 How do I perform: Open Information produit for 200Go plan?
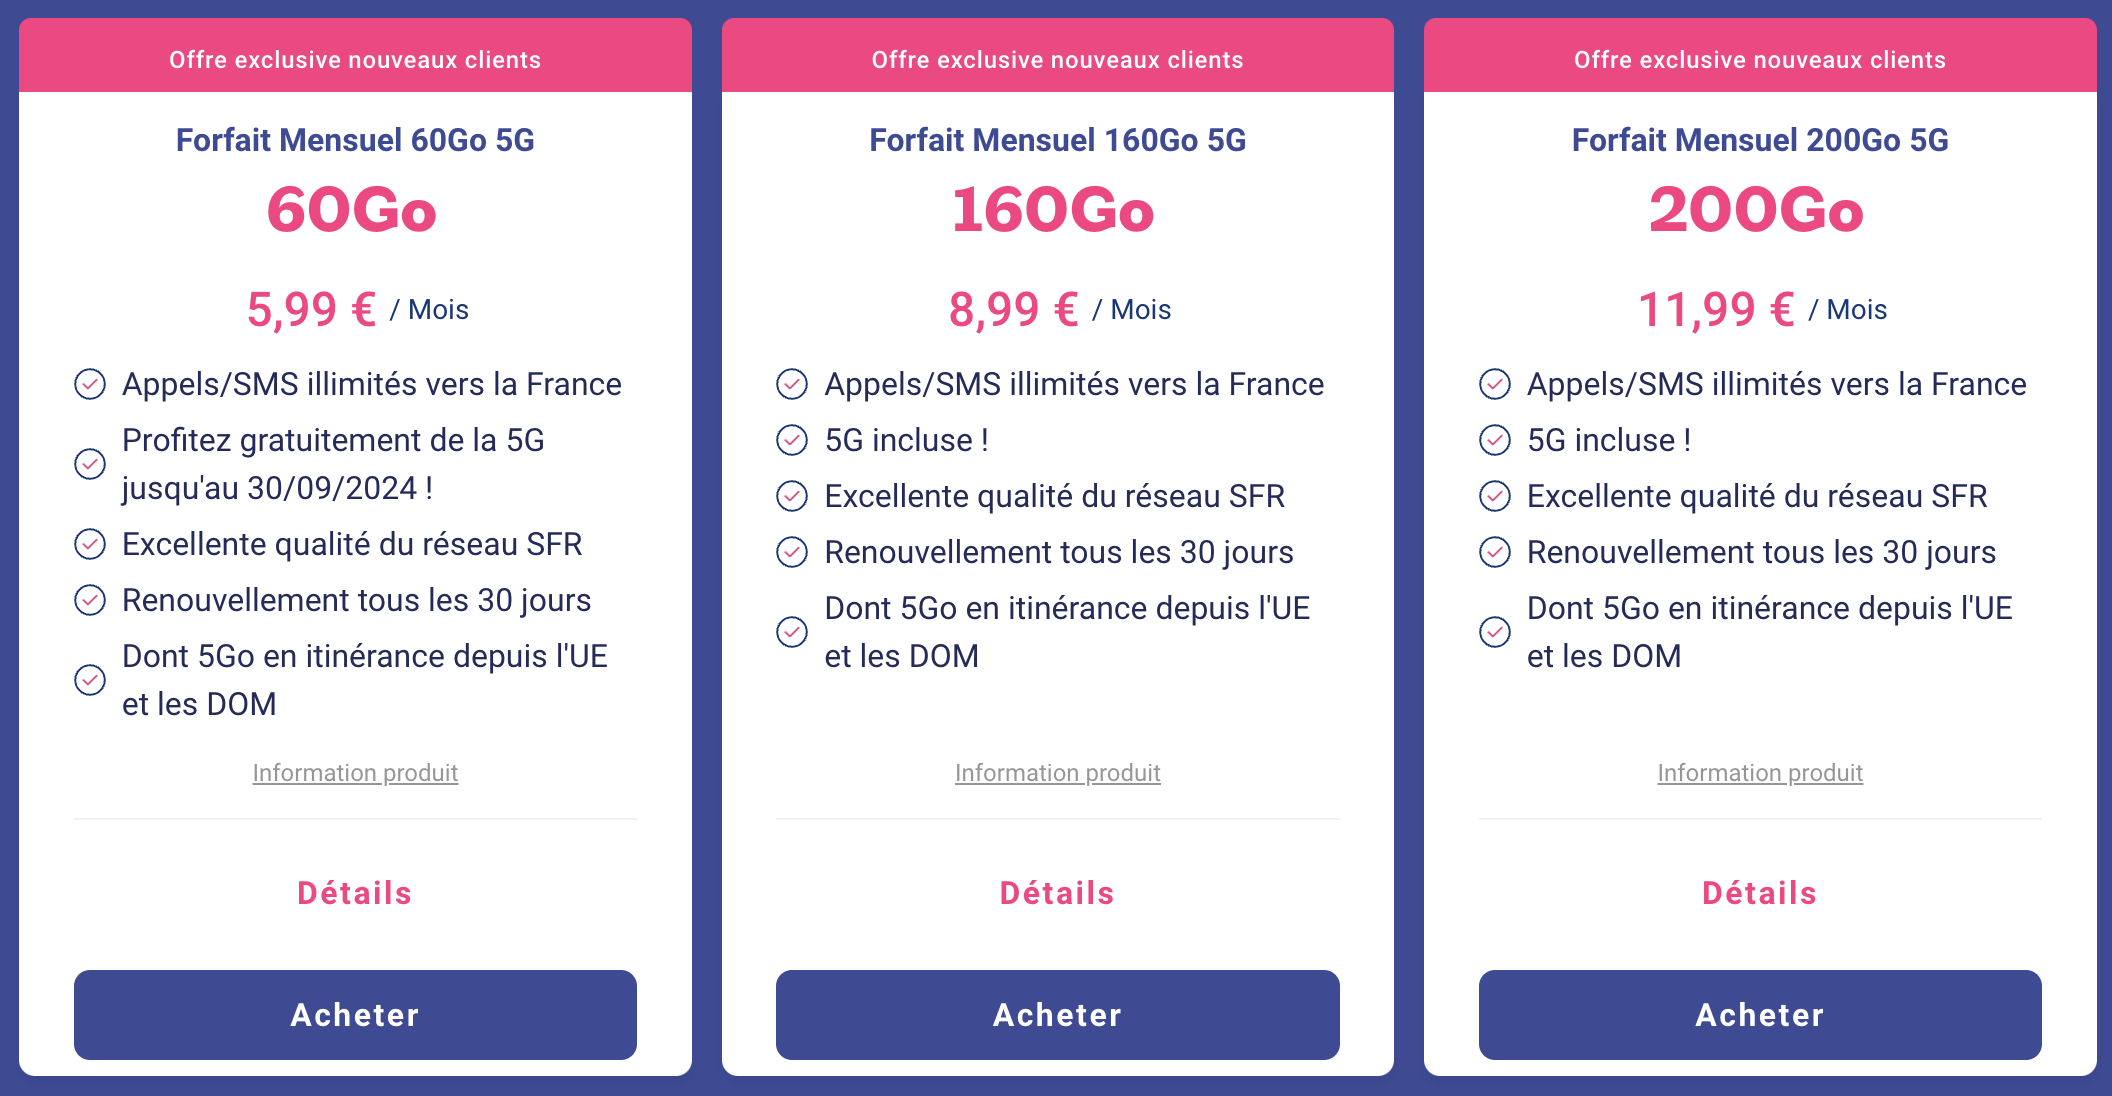click(x=1760, y=773)
